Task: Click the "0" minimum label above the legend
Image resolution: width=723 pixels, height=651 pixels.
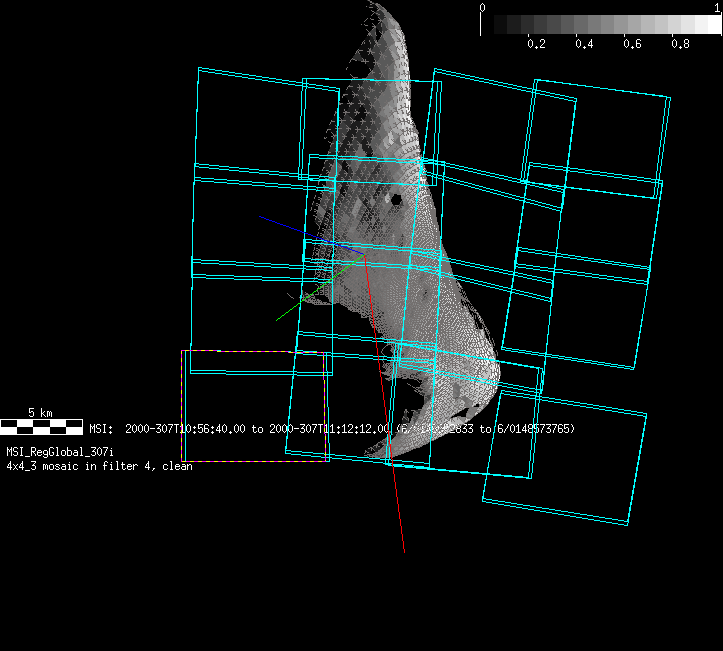Action: coord(483,7)
